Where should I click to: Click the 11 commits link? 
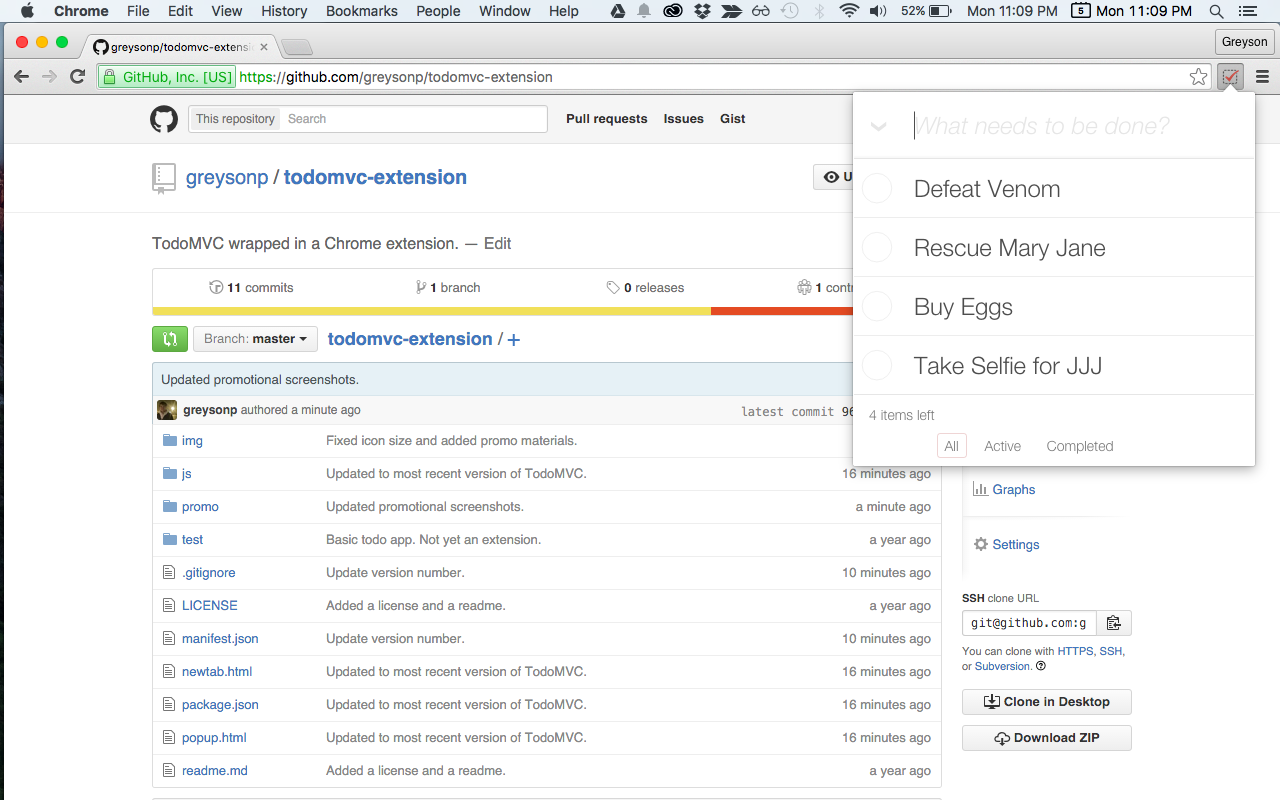tap(251, 288)
